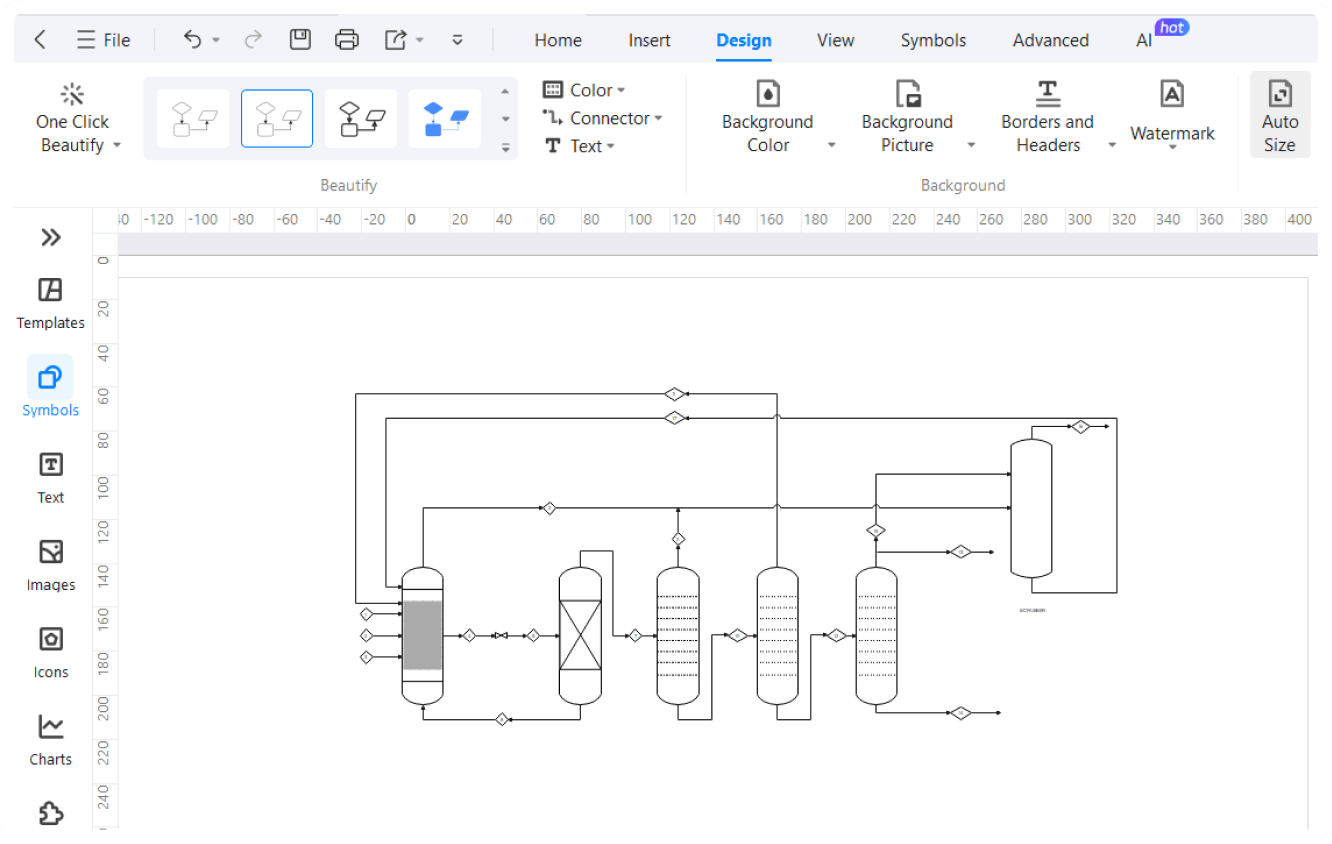Switch to the Home tab
Screen dimensions: 1332x844
click(x=558, y=40)
